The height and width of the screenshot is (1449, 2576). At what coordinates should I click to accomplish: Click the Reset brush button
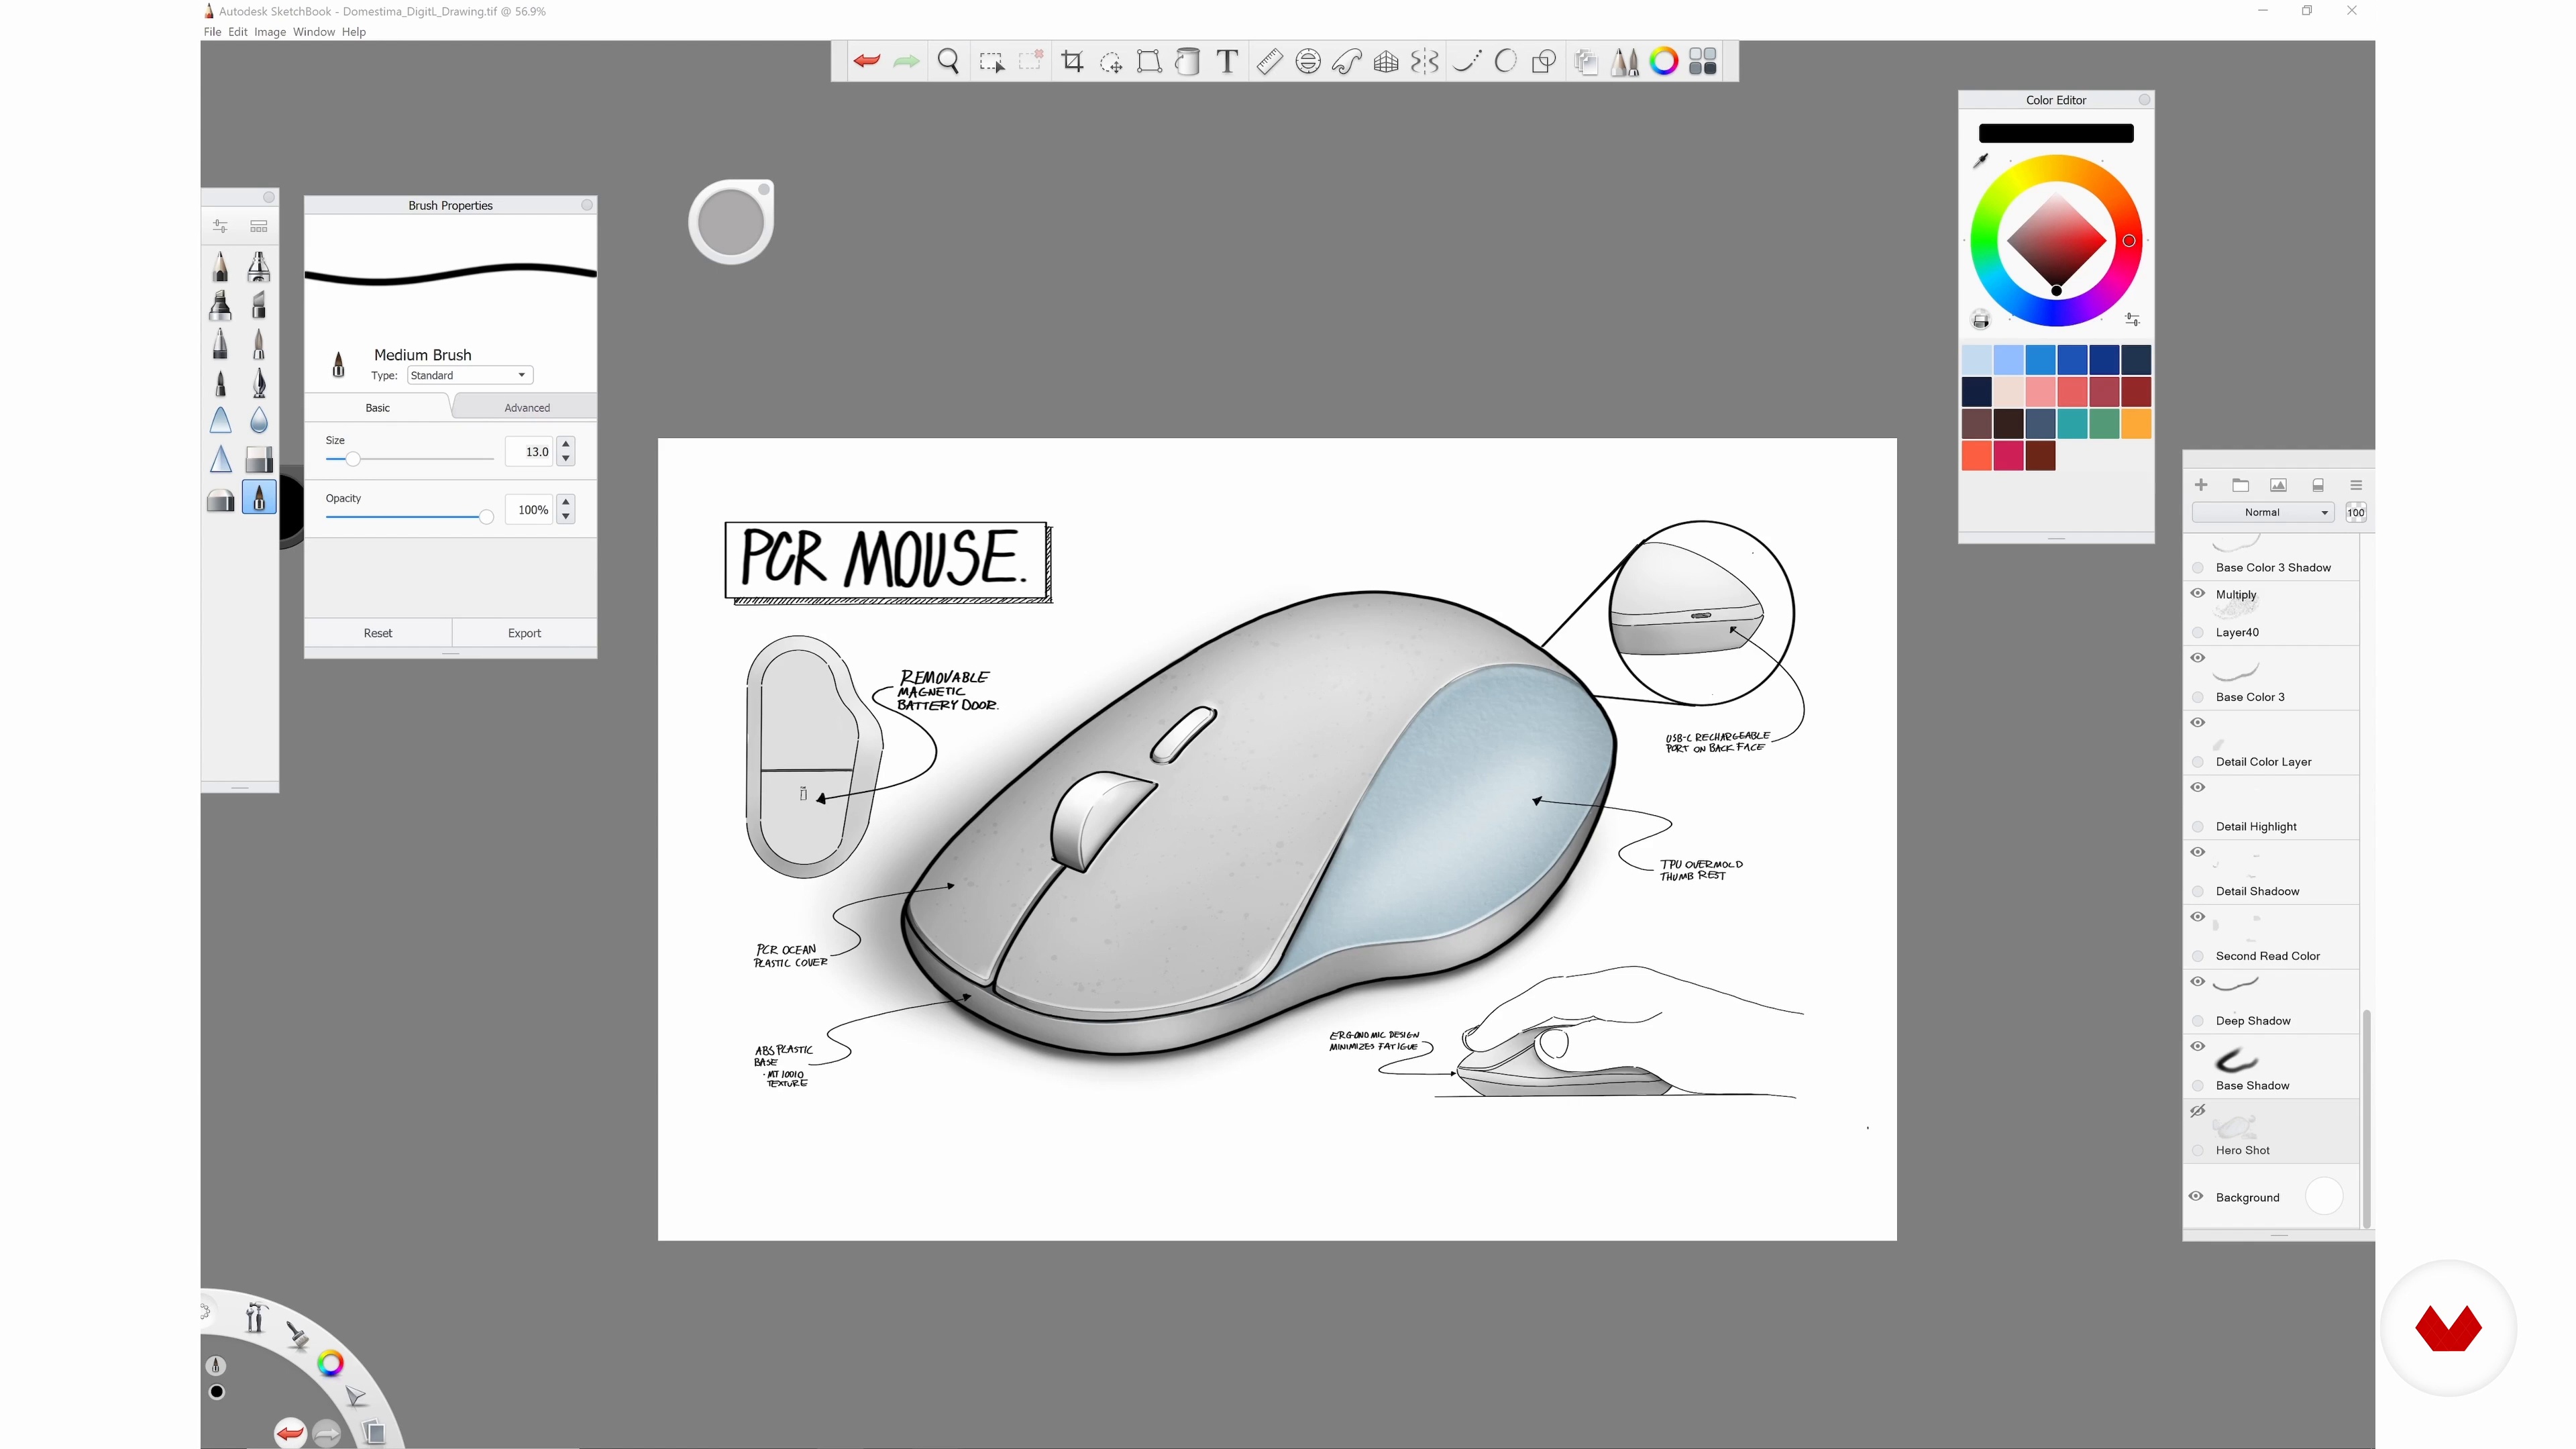(378, 633)
